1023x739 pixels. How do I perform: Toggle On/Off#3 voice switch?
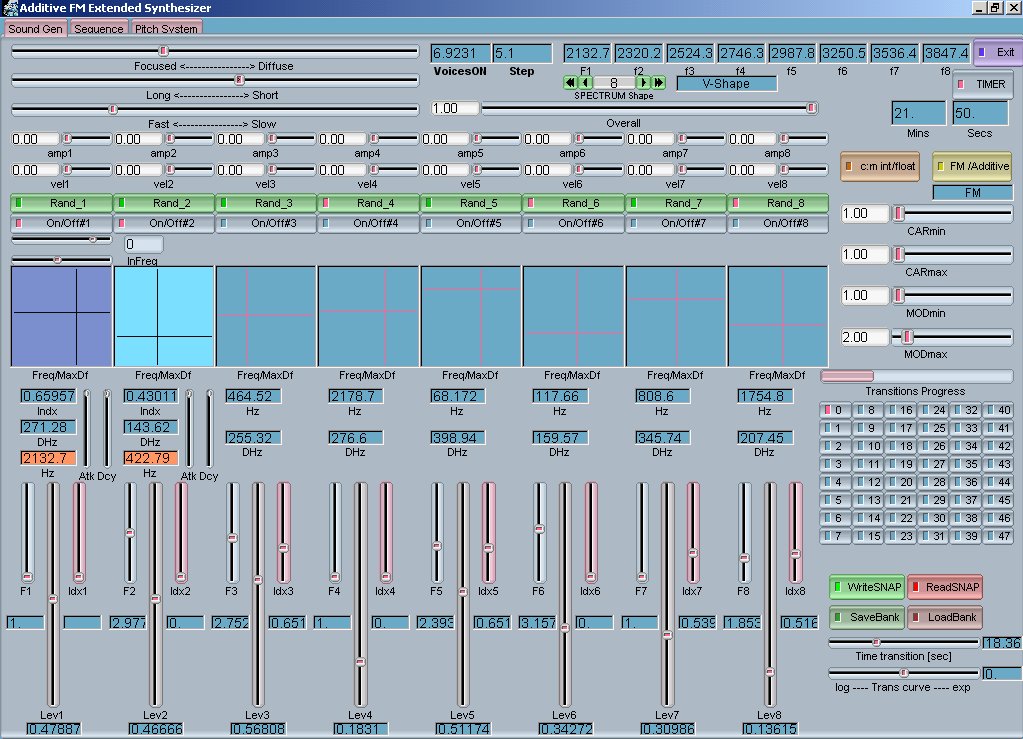(266, 223)
